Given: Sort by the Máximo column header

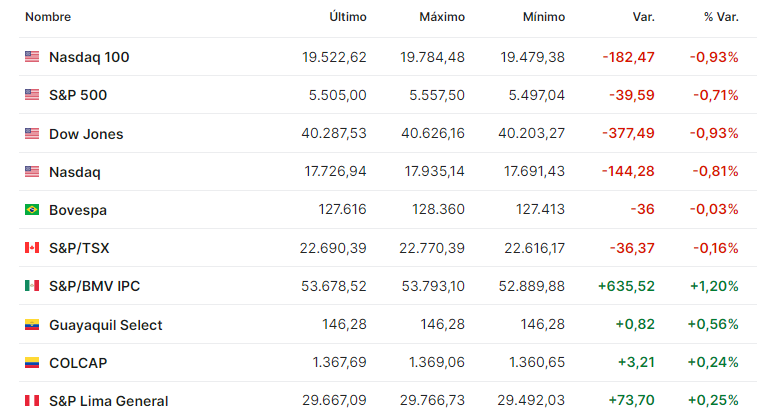Looking at the screenshot, I should tap(442, 17).
